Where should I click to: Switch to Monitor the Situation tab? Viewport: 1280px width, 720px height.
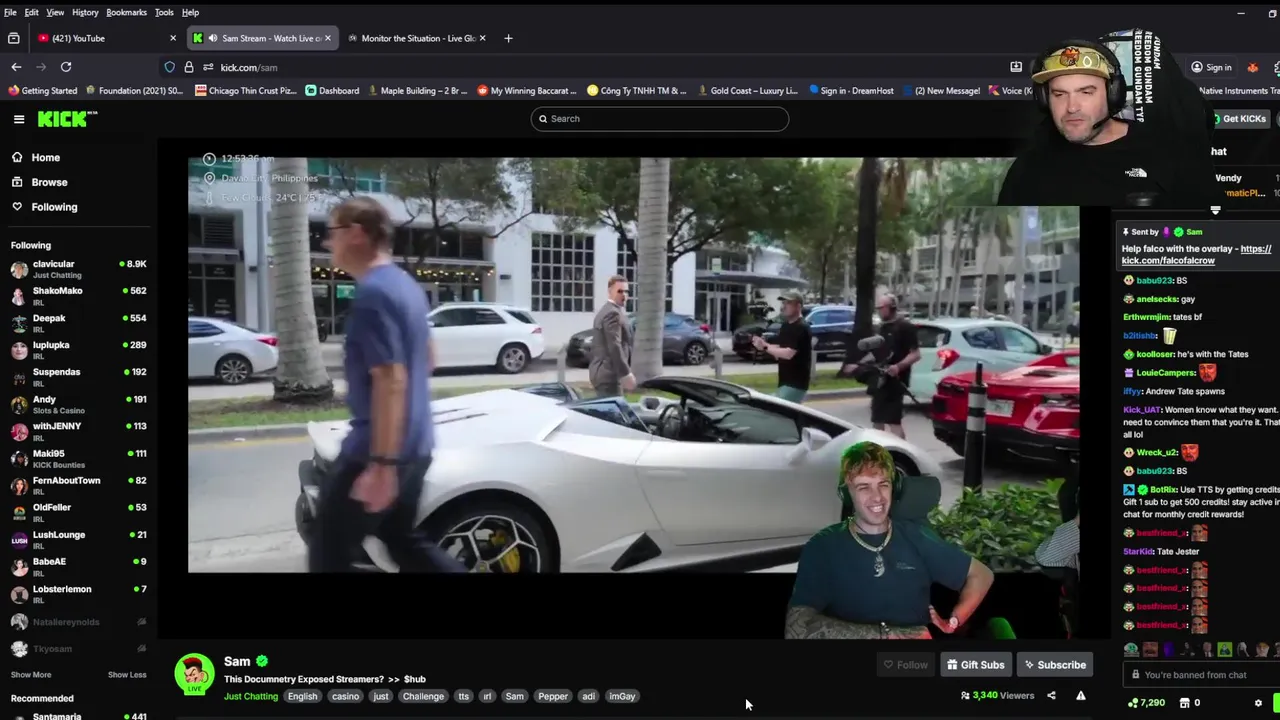click(x=415, y=38)
